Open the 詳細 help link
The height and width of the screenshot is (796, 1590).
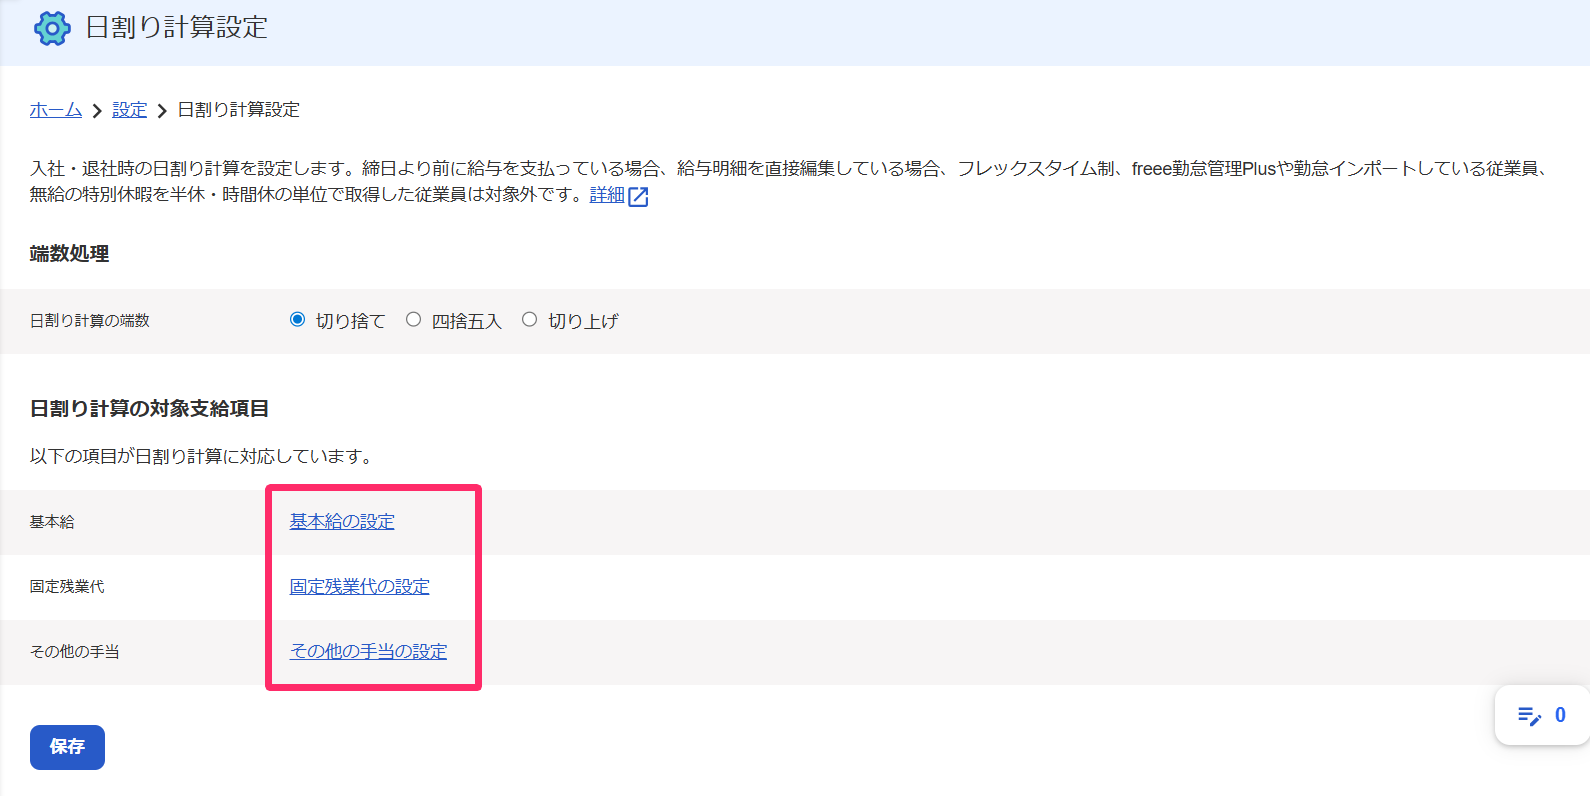point(607,195)
